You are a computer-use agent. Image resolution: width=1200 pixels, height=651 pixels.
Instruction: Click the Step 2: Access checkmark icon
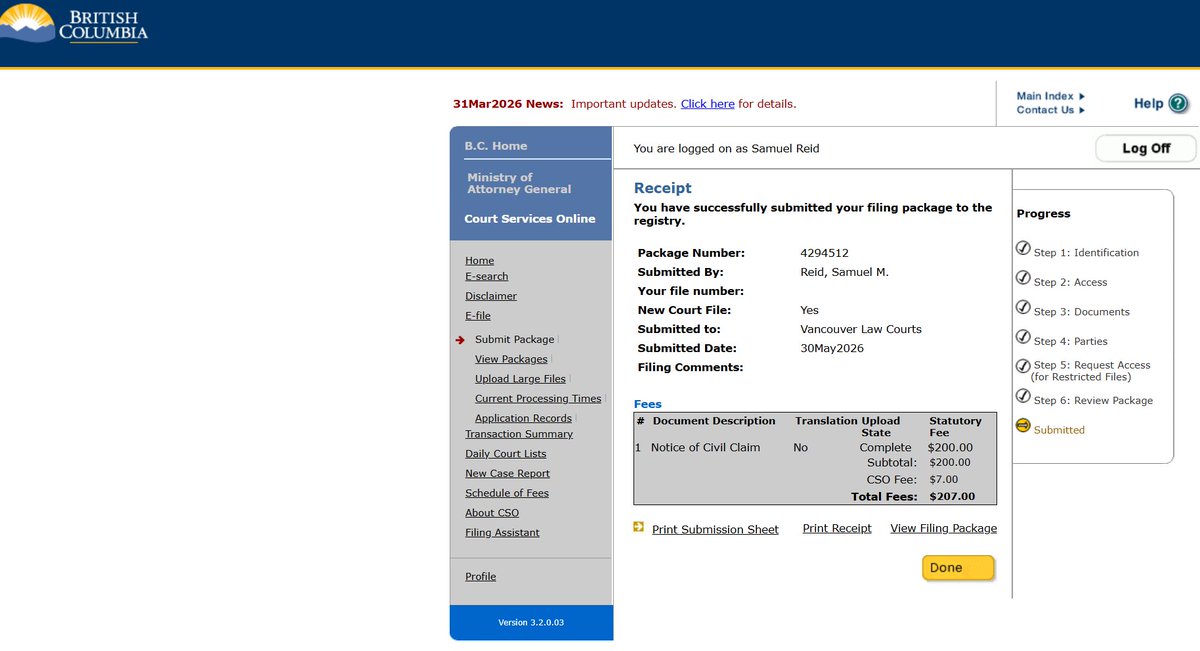[x=1023, y=278]
